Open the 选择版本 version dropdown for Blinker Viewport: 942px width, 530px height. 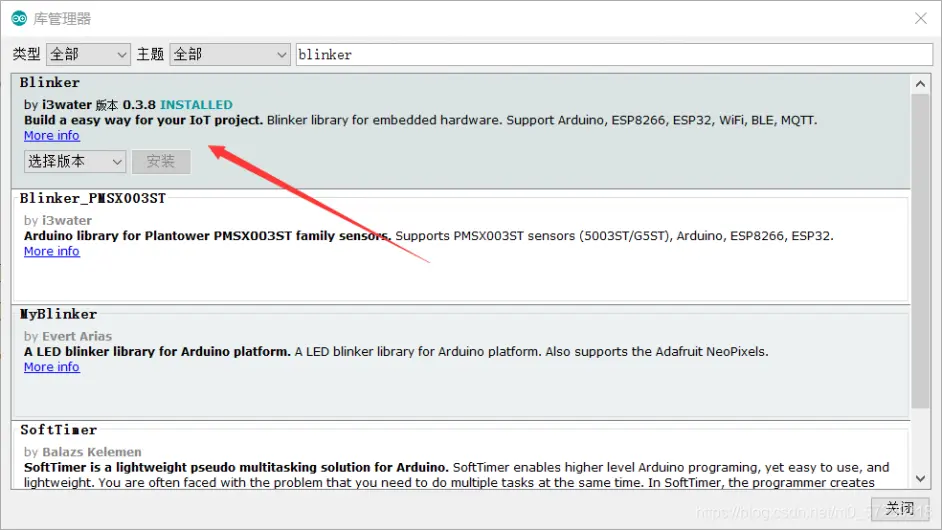click(x=75, y=162)
